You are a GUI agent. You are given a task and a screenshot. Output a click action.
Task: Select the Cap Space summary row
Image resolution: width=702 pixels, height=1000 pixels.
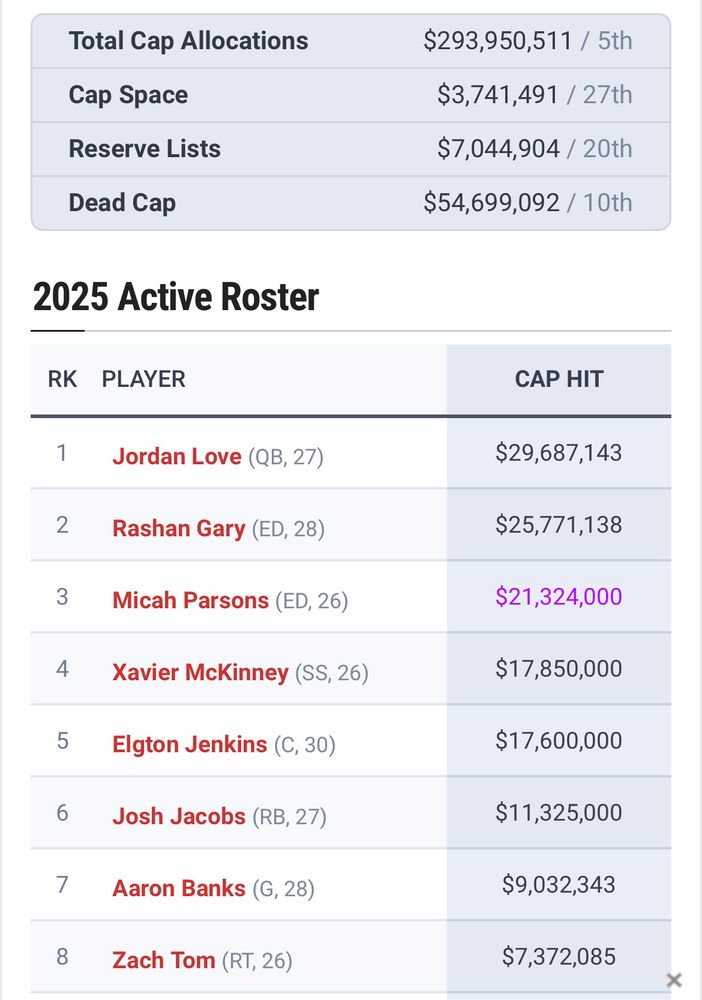(x=351, y=95)
